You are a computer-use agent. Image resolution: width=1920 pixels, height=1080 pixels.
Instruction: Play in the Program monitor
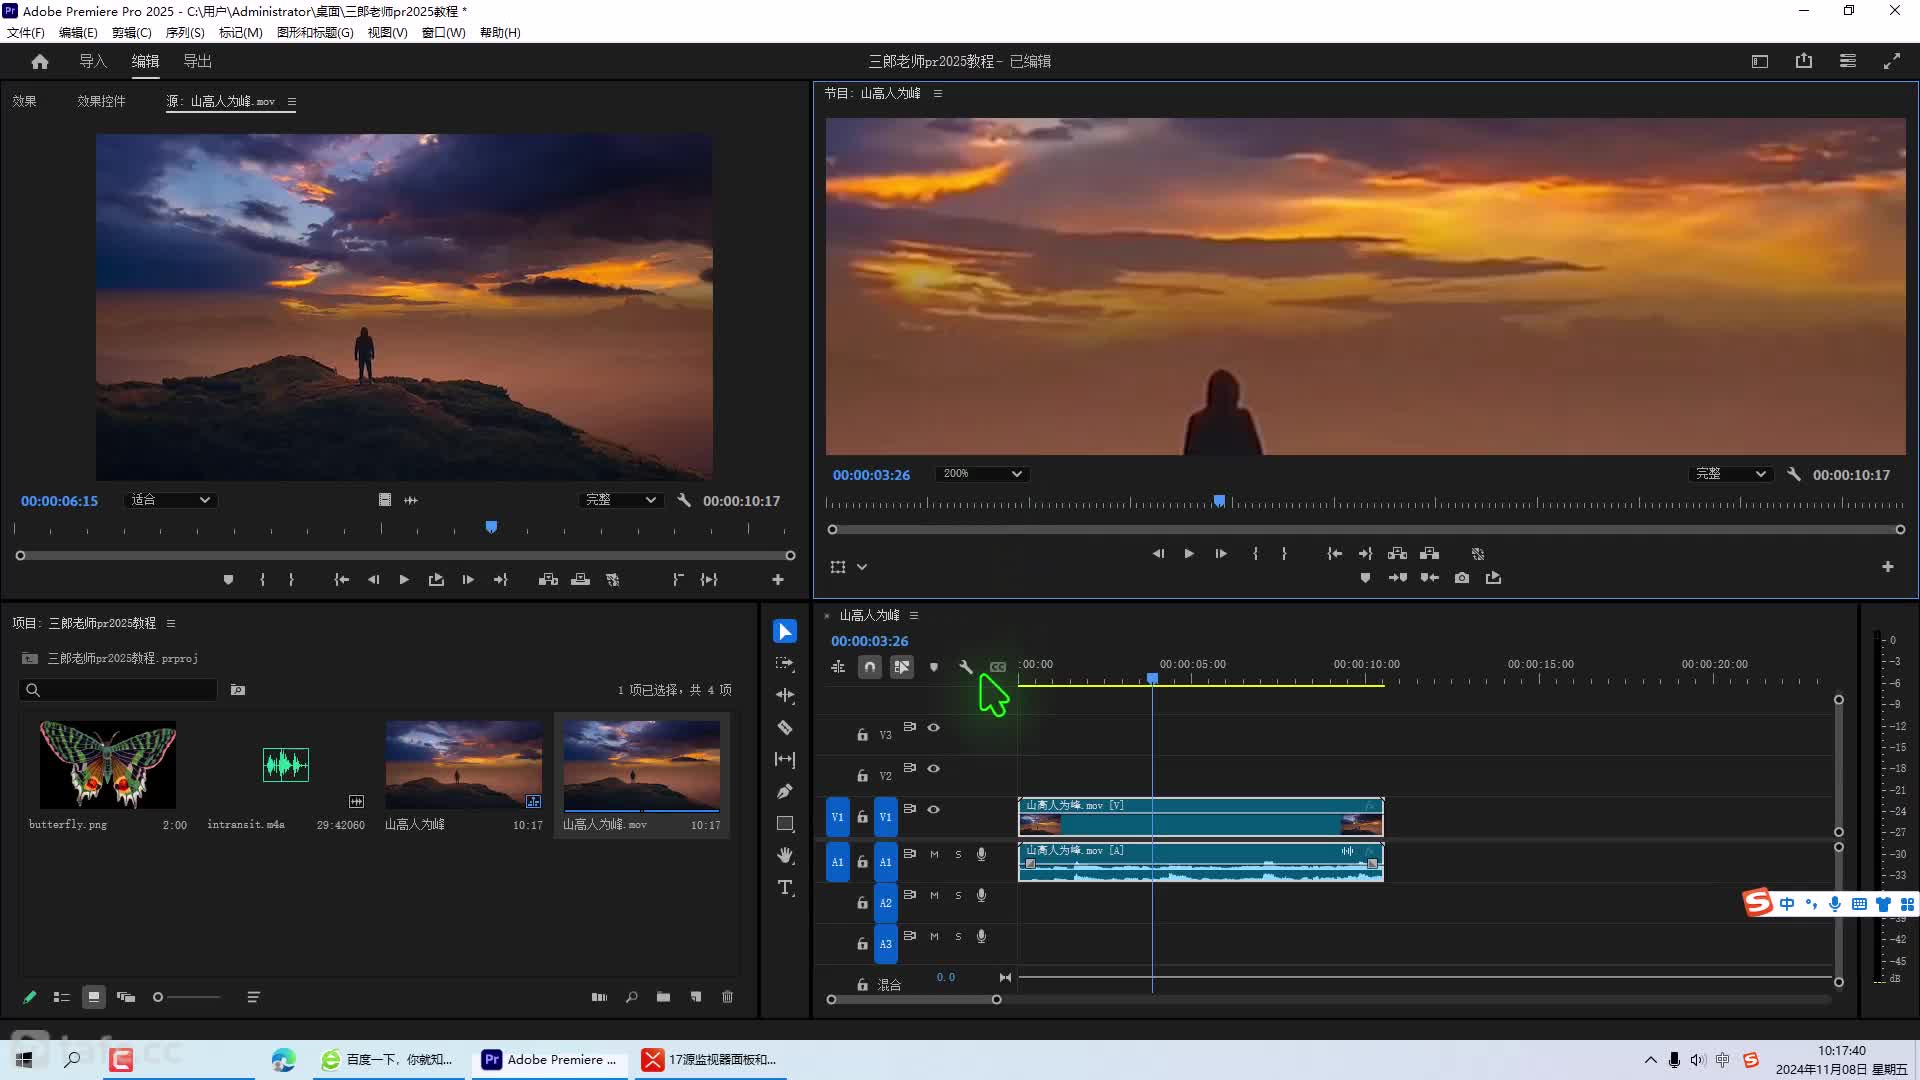point(1189,554)
